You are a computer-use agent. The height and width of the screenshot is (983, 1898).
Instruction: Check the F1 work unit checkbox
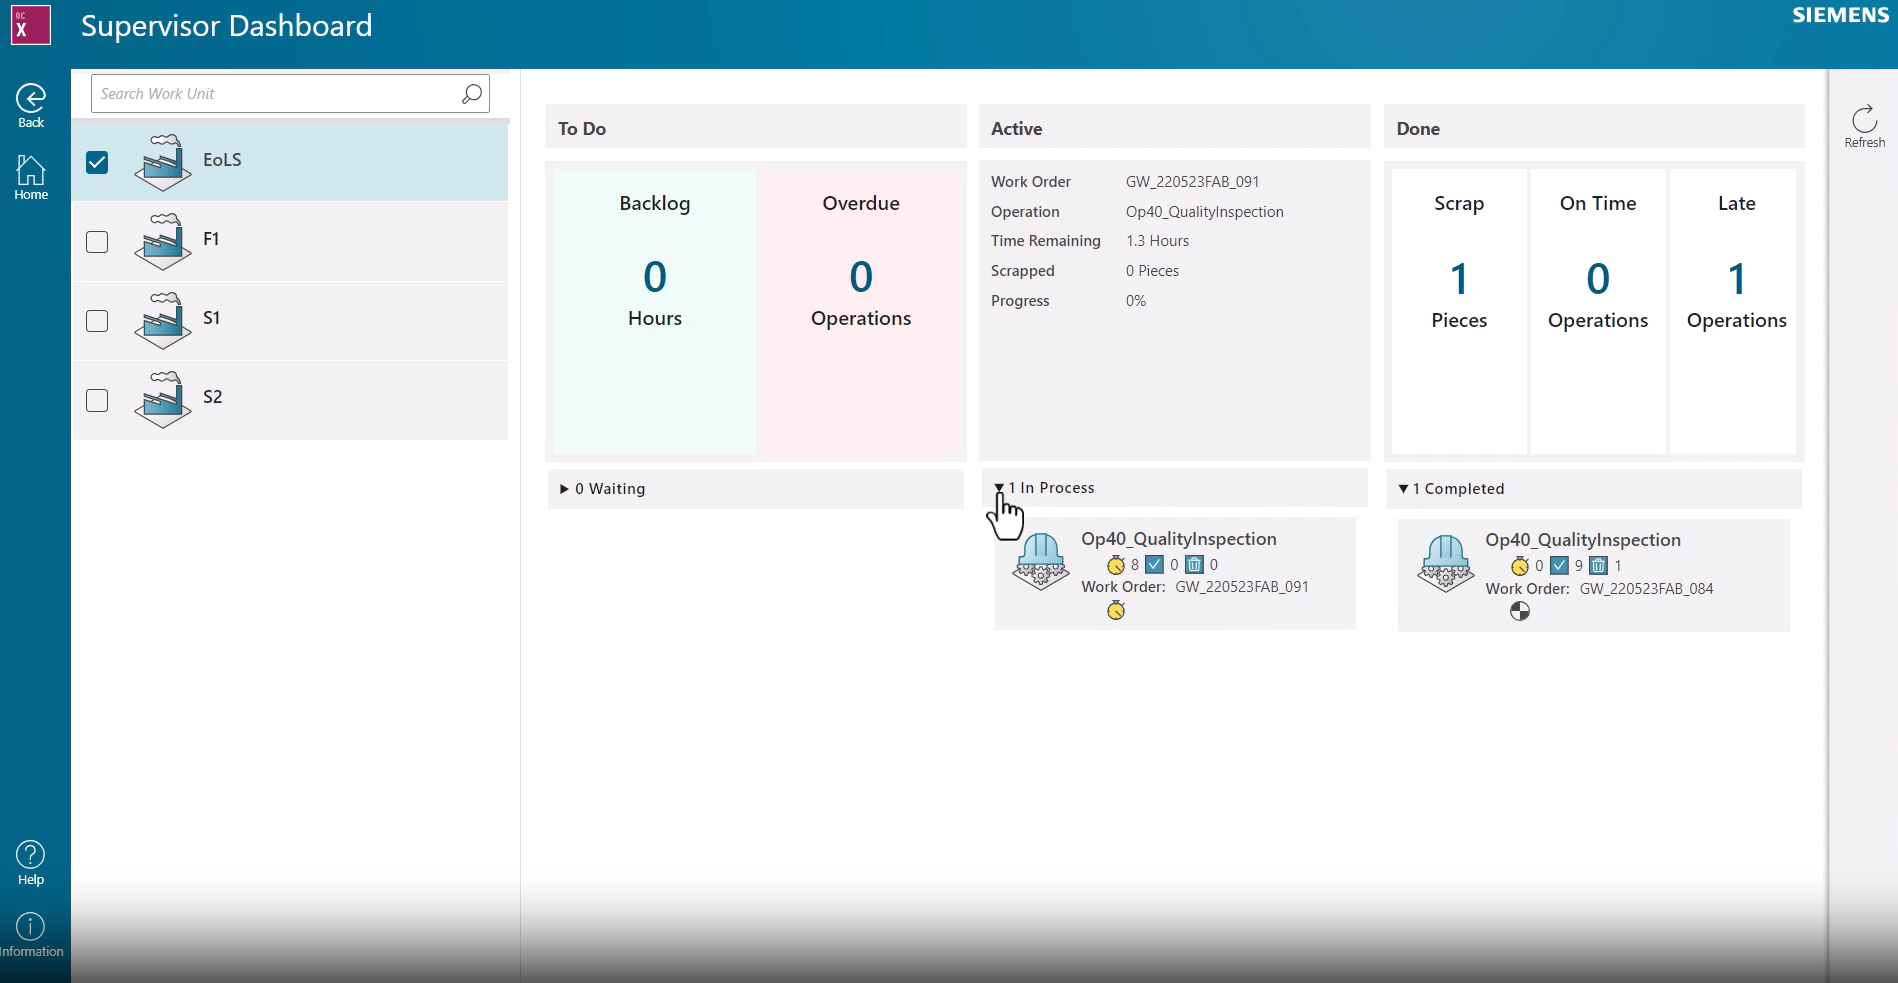97,242
